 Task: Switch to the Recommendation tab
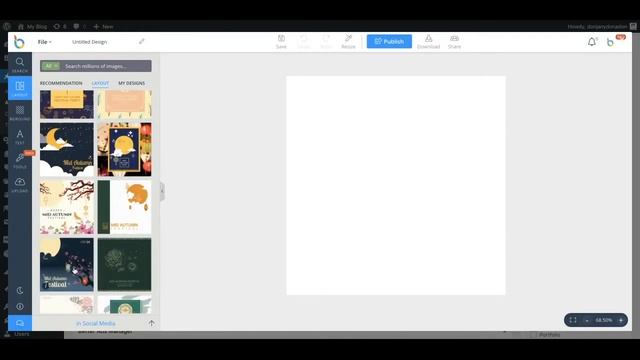coord(61,83)
